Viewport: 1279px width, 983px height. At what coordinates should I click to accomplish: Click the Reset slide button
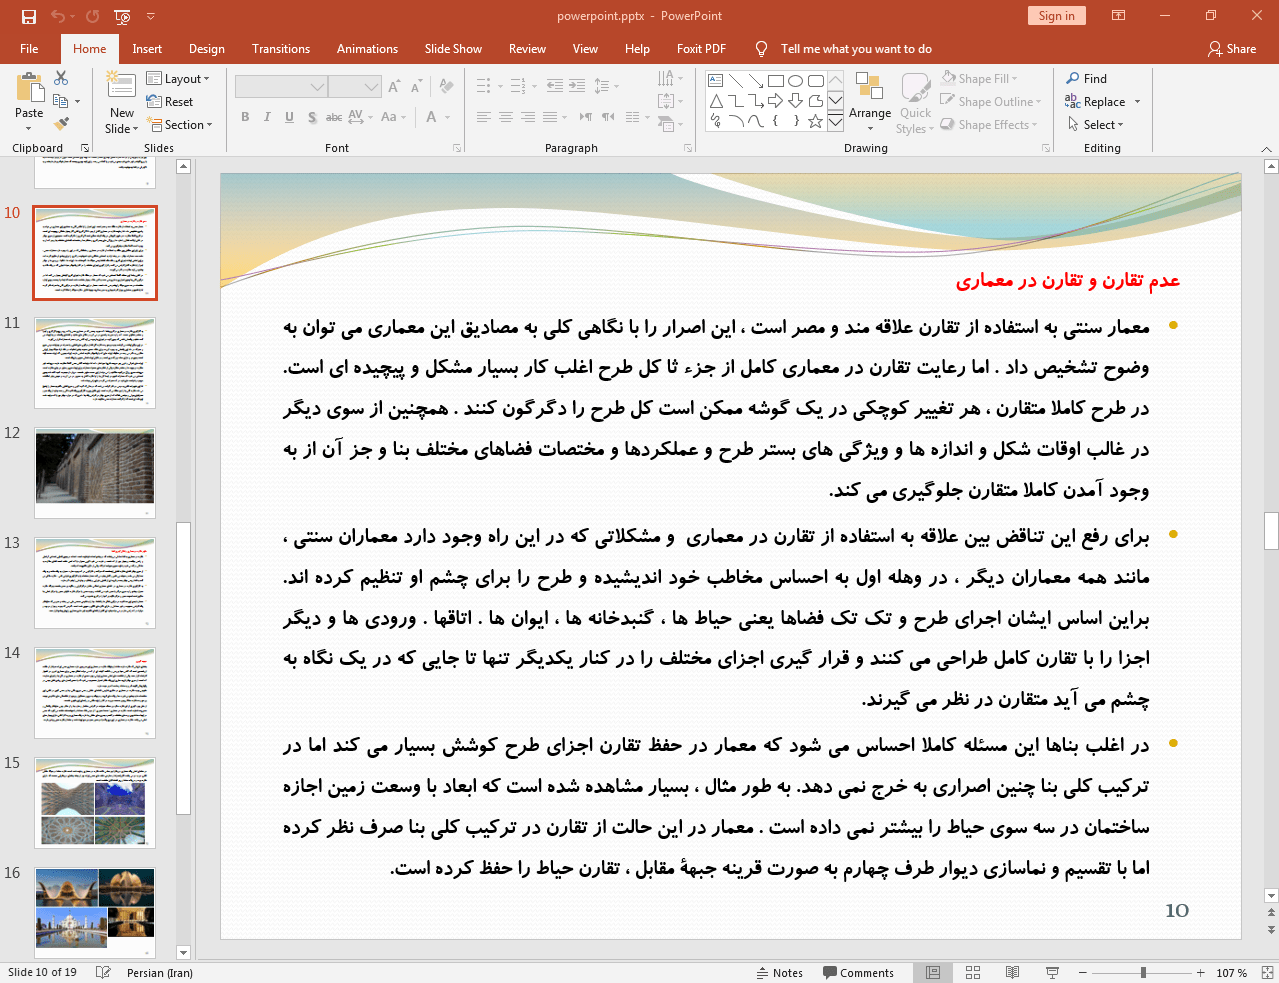tap(170, 102)
